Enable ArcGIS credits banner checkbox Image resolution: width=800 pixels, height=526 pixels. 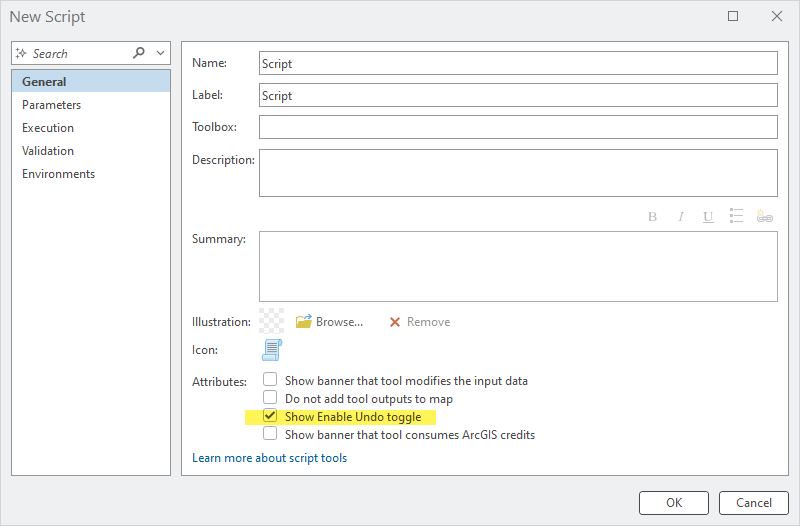pyautogui.click(x=270, y=434)
